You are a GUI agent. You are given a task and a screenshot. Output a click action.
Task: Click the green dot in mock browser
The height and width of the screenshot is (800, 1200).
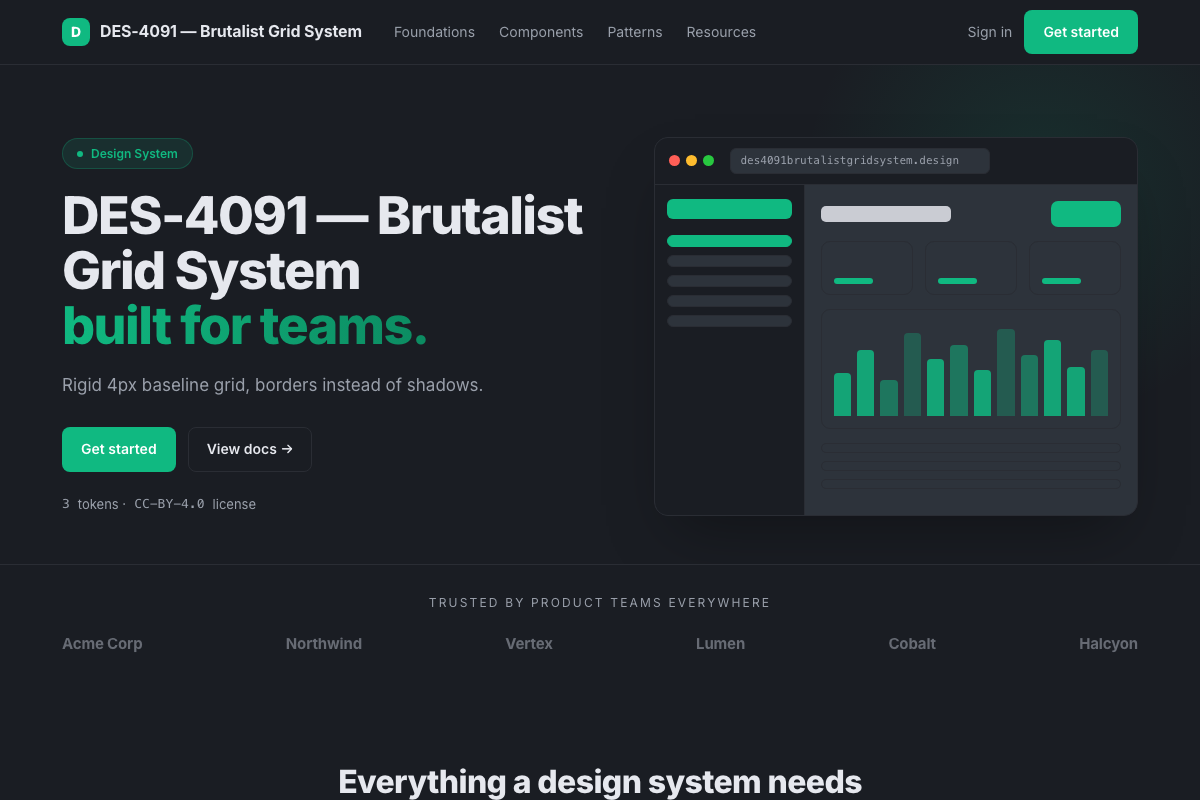click(x=708, y=160)
